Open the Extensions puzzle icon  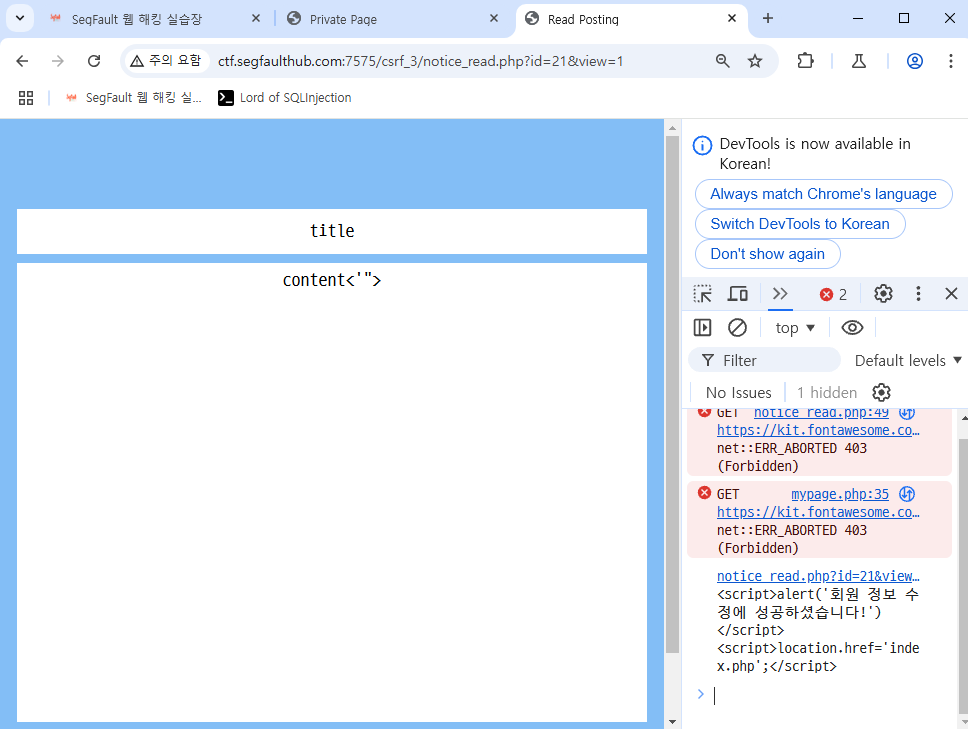(x=805, y=60)
